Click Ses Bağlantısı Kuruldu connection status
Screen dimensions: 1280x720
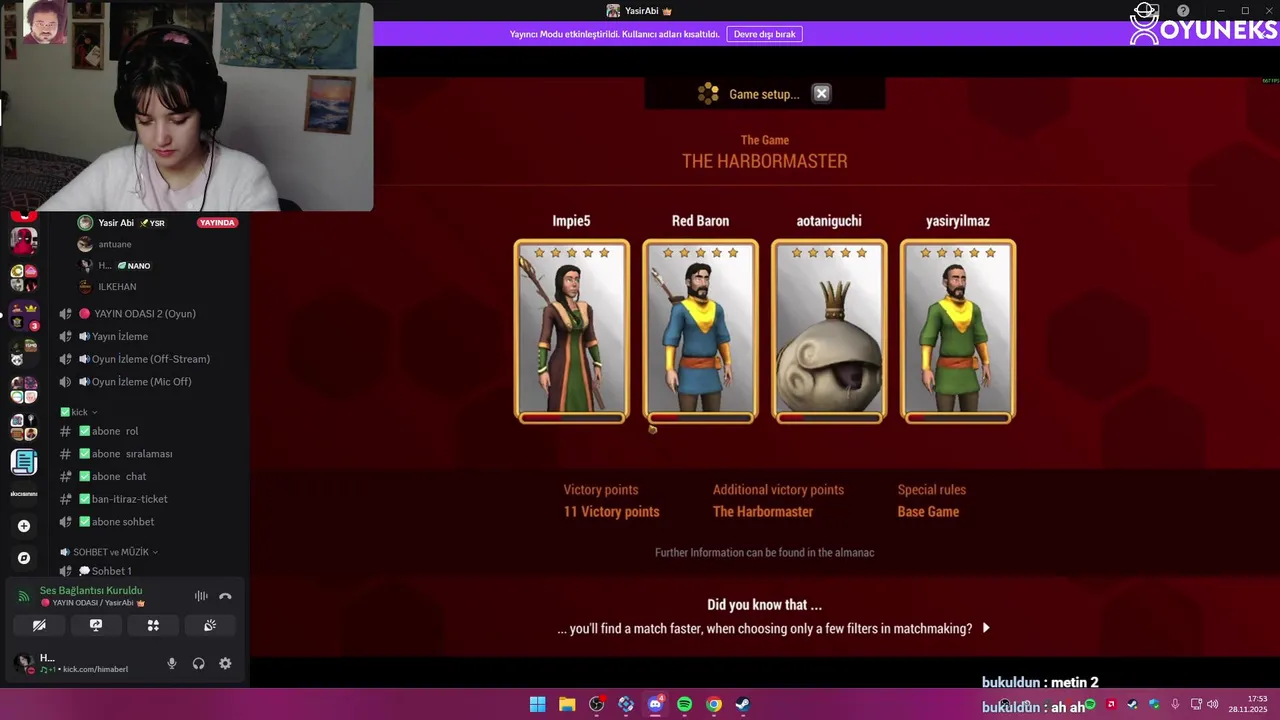pyautogui.click(x=91, y=590)
